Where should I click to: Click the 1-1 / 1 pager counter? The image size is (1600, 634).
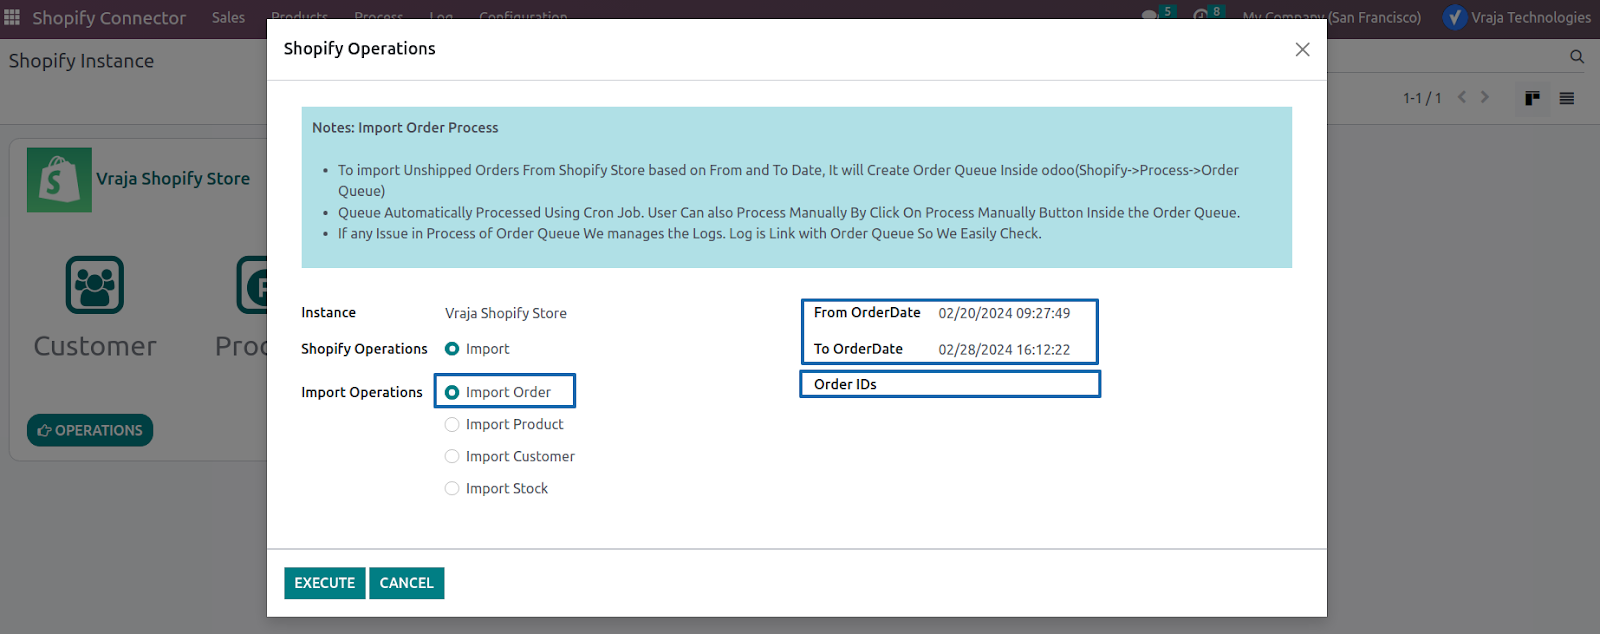(1422, 98)
